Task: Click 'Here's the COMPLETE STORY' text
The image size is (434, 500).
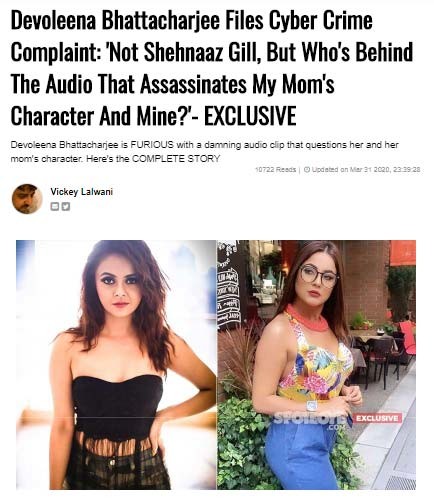Action: click(x=153, y=159)
